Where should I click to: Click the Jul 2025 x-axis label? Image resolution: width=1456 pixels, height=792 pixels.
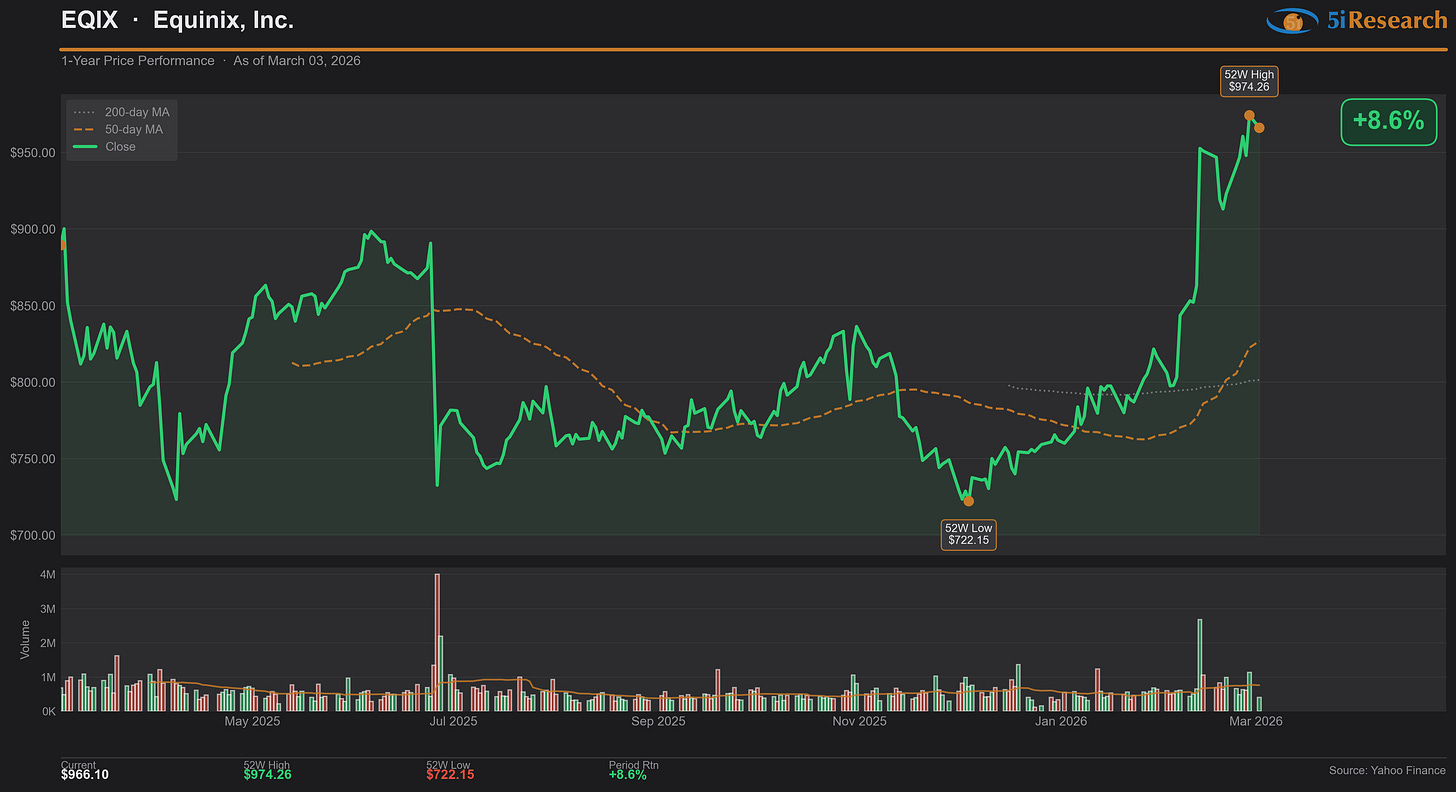454,721
